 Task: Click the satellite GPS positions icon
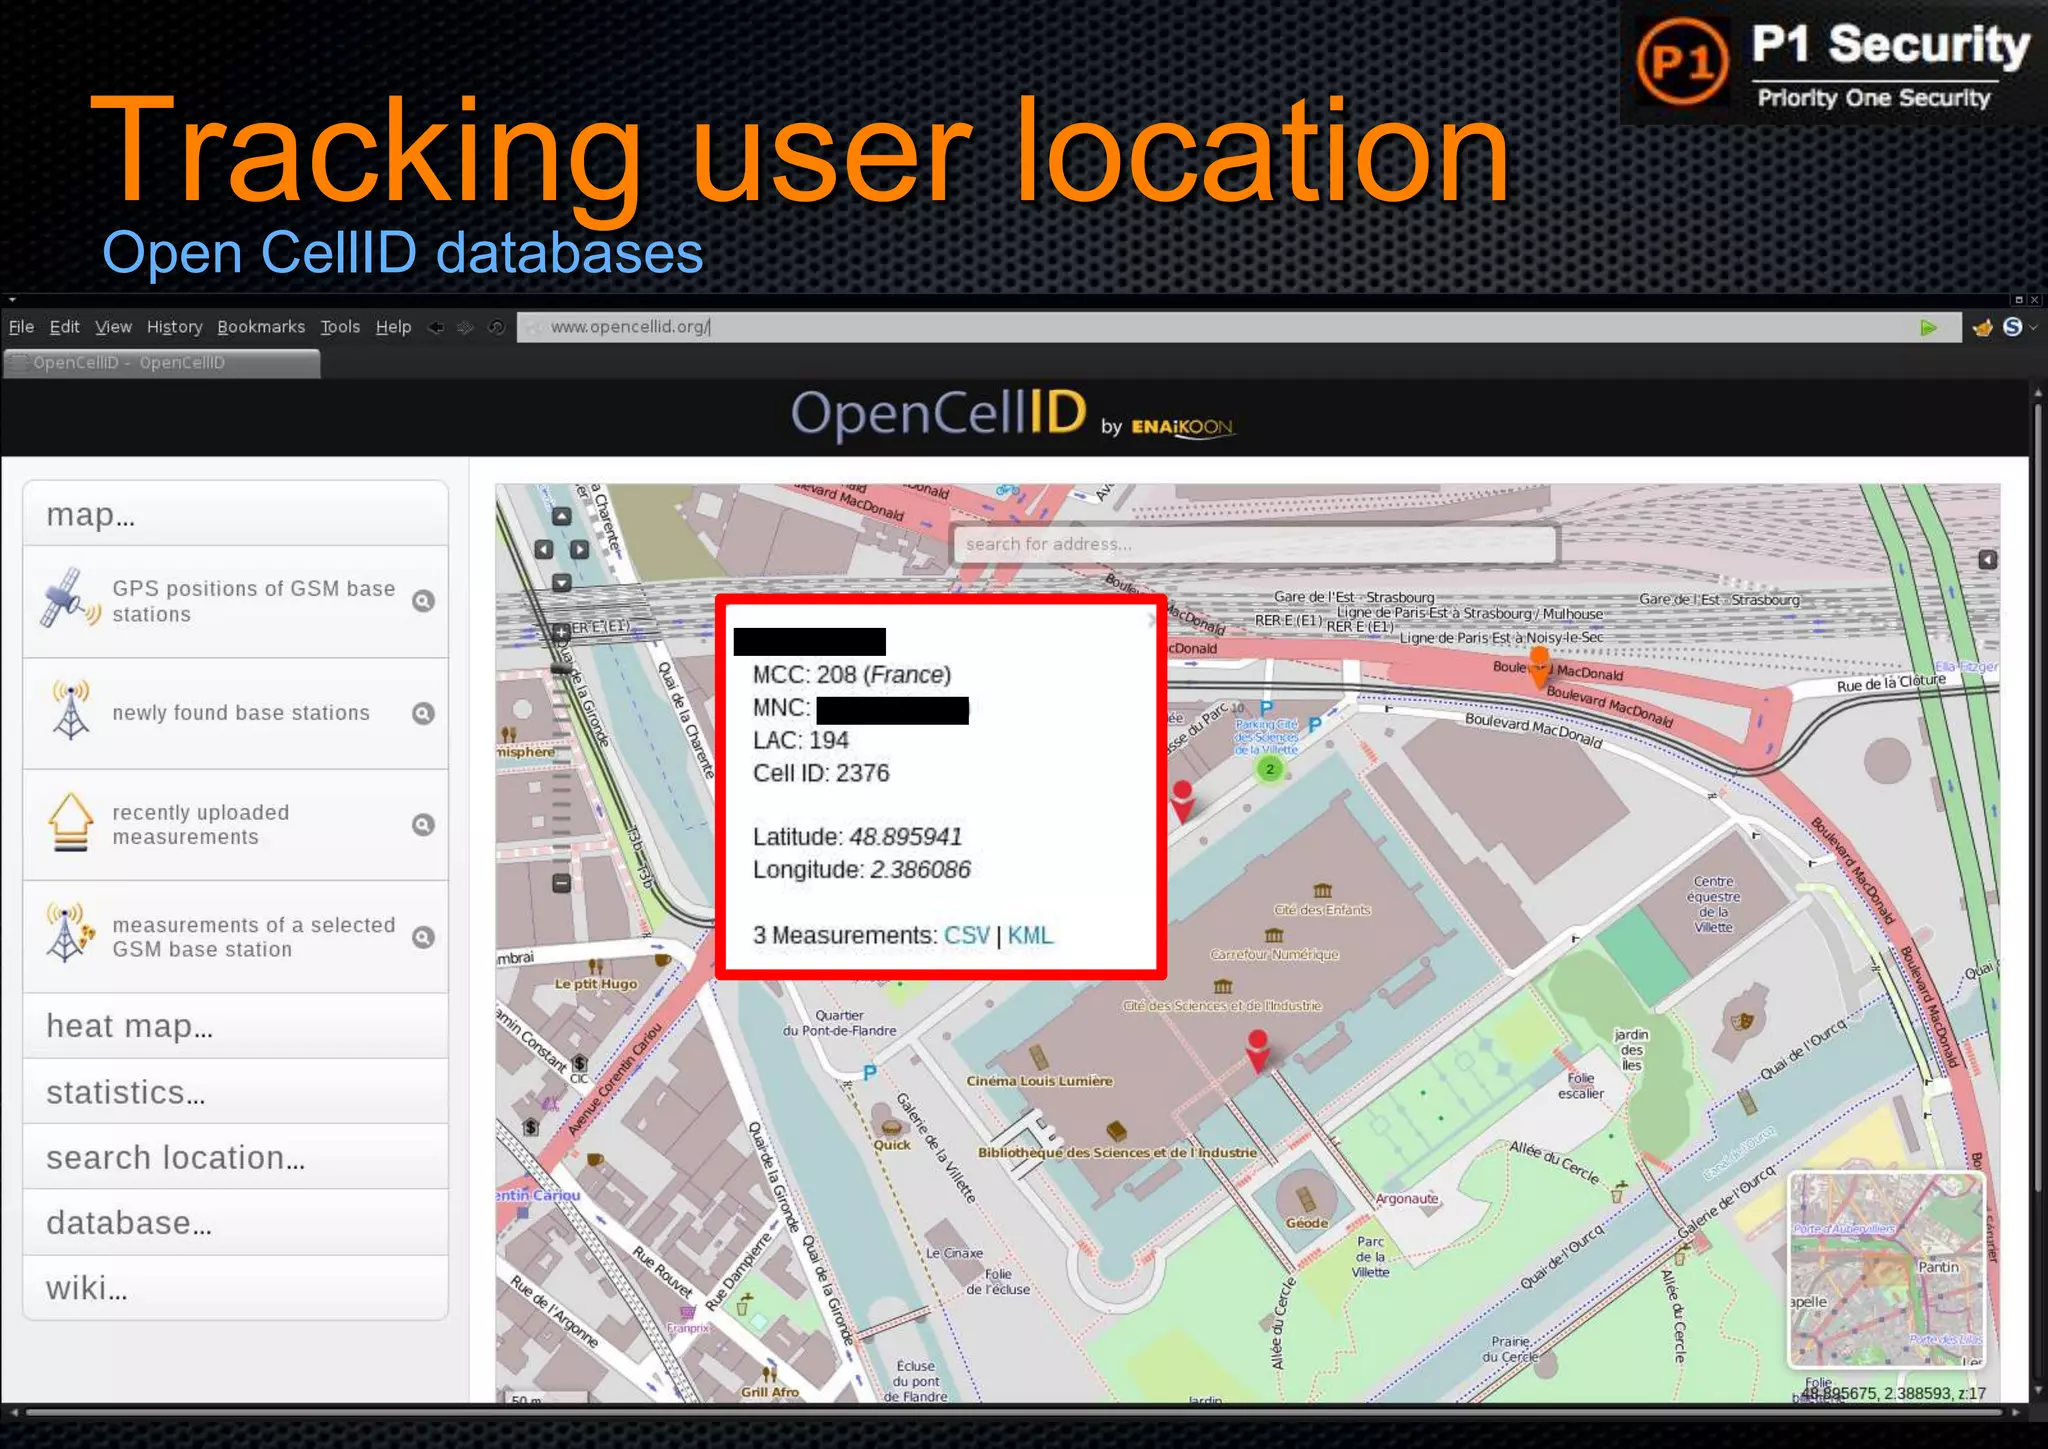click(70, 598)
